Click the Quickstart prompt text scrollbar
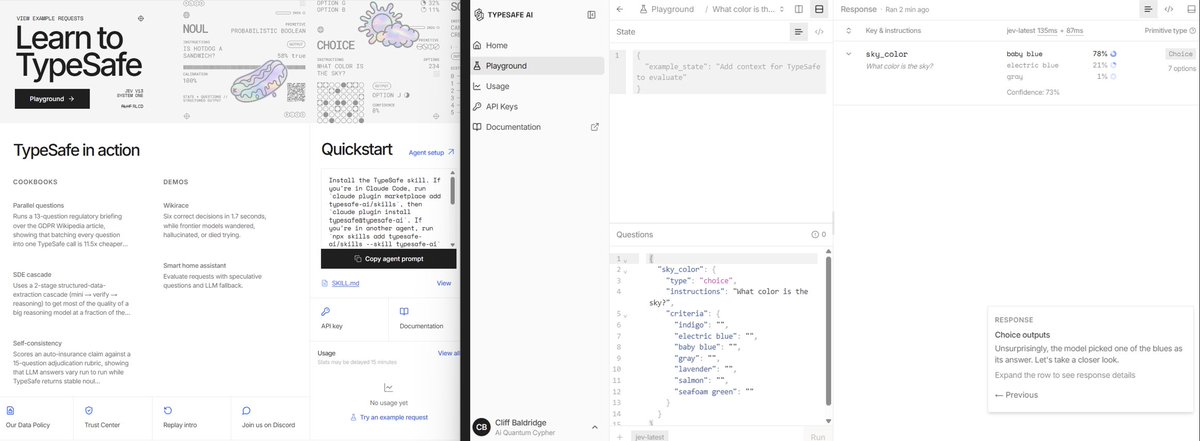 pyautogui.click(x=453, y=192)
